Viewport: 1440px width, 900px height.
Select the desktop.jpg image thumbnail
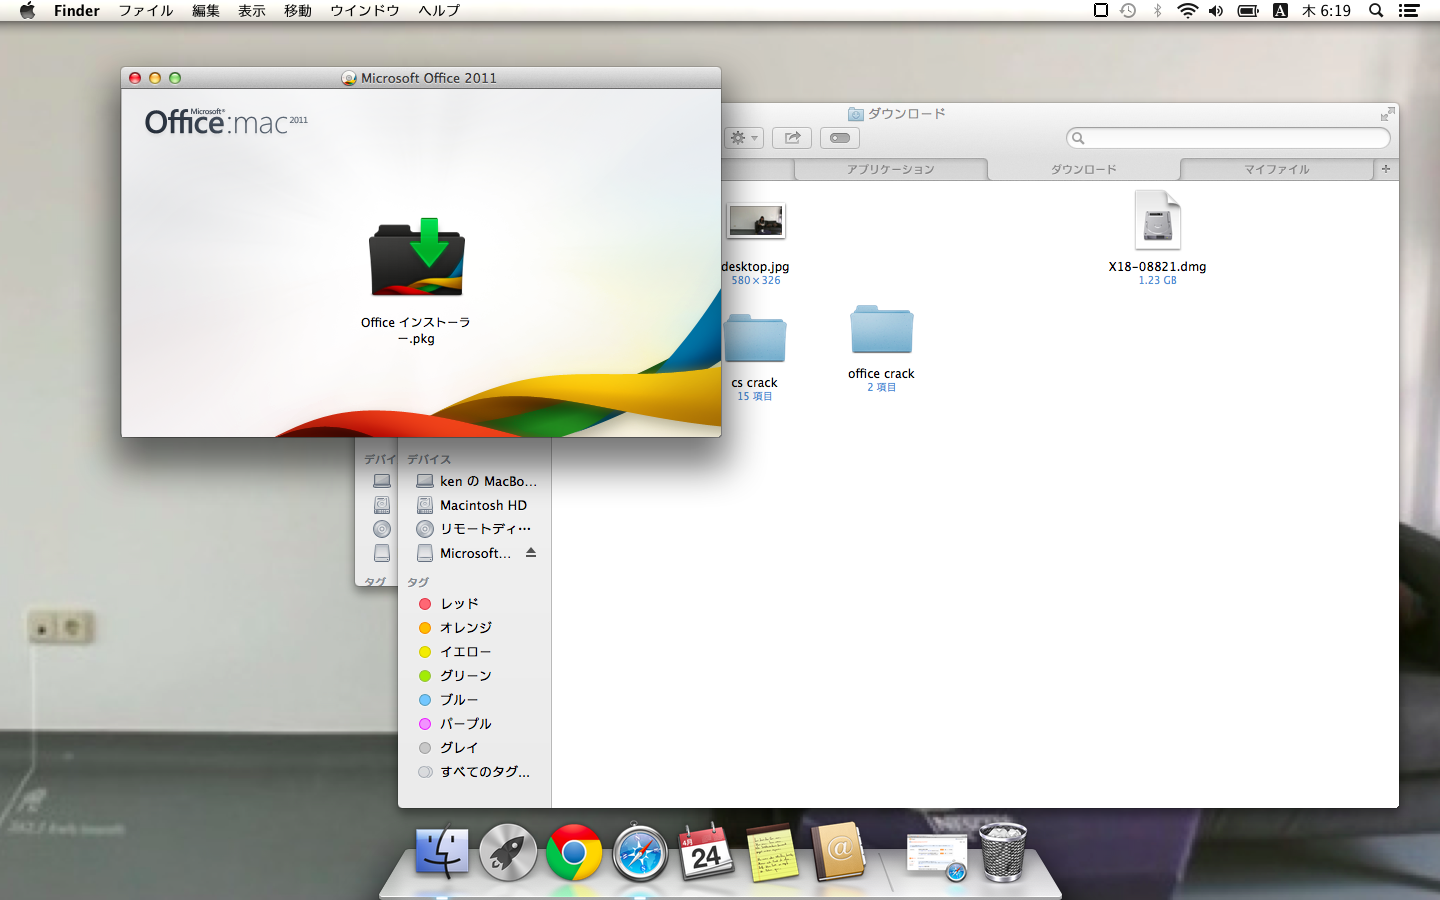pyautogui.click(x=756, y=221)
